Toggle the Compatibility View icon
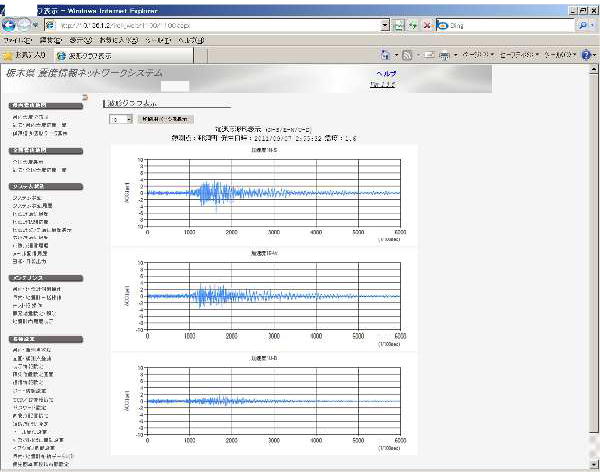Viewport: 600px width, 472px height. click(399, 26)
